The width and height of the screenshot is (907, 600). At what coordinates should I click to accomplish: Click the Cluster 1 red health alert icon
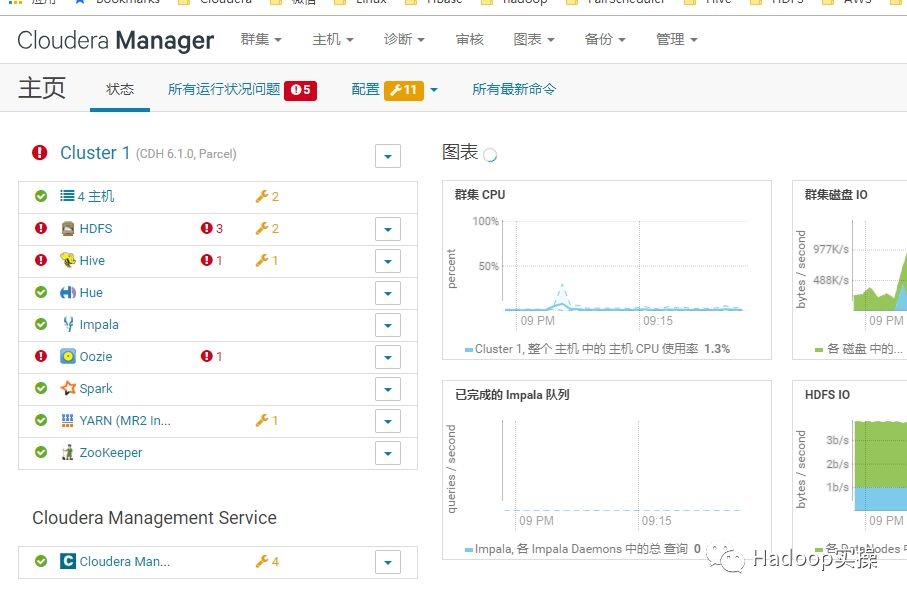tap(39, 153)
